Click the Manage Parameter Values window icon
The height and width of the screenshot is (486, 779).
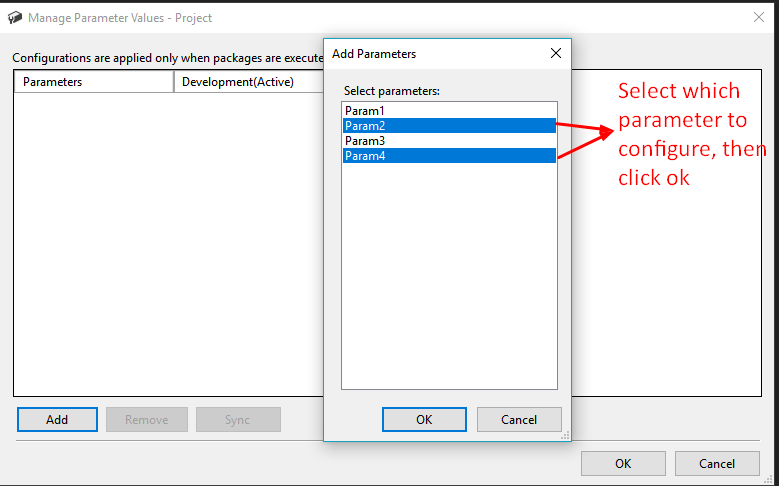click(15, 18)
